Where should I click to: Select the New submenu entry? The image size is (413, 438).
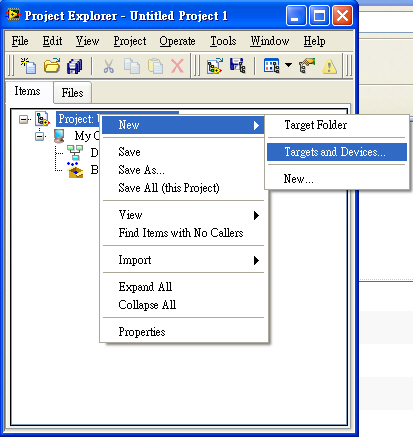183,125
